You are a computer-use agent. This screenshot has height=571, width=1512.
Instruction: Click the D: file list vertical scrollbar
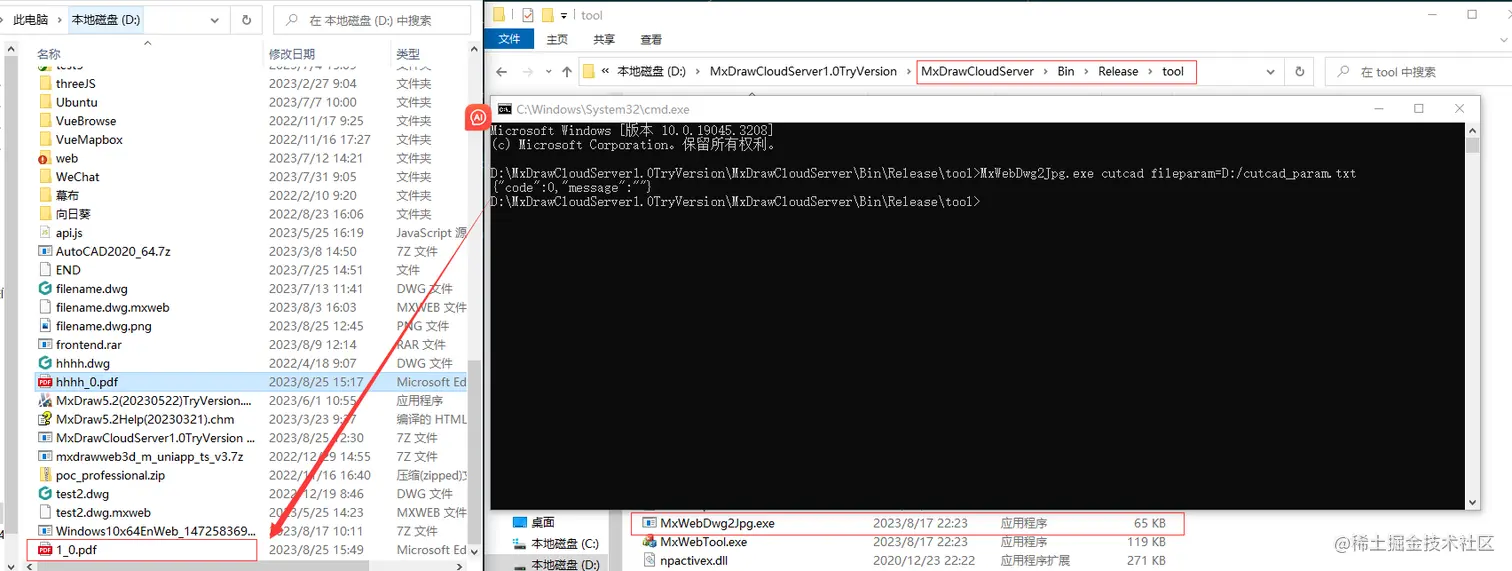[x=474, y=303]
